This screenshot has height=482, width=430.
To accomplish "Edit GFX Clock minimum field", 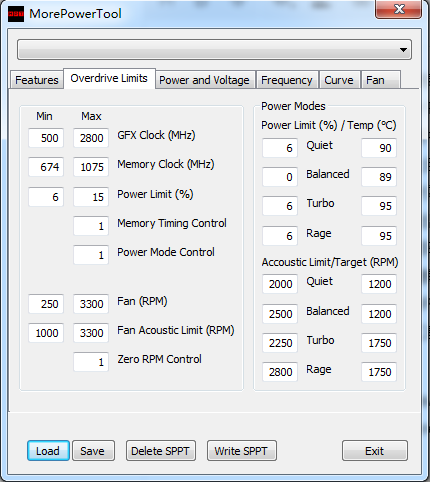I will point(46,138).
